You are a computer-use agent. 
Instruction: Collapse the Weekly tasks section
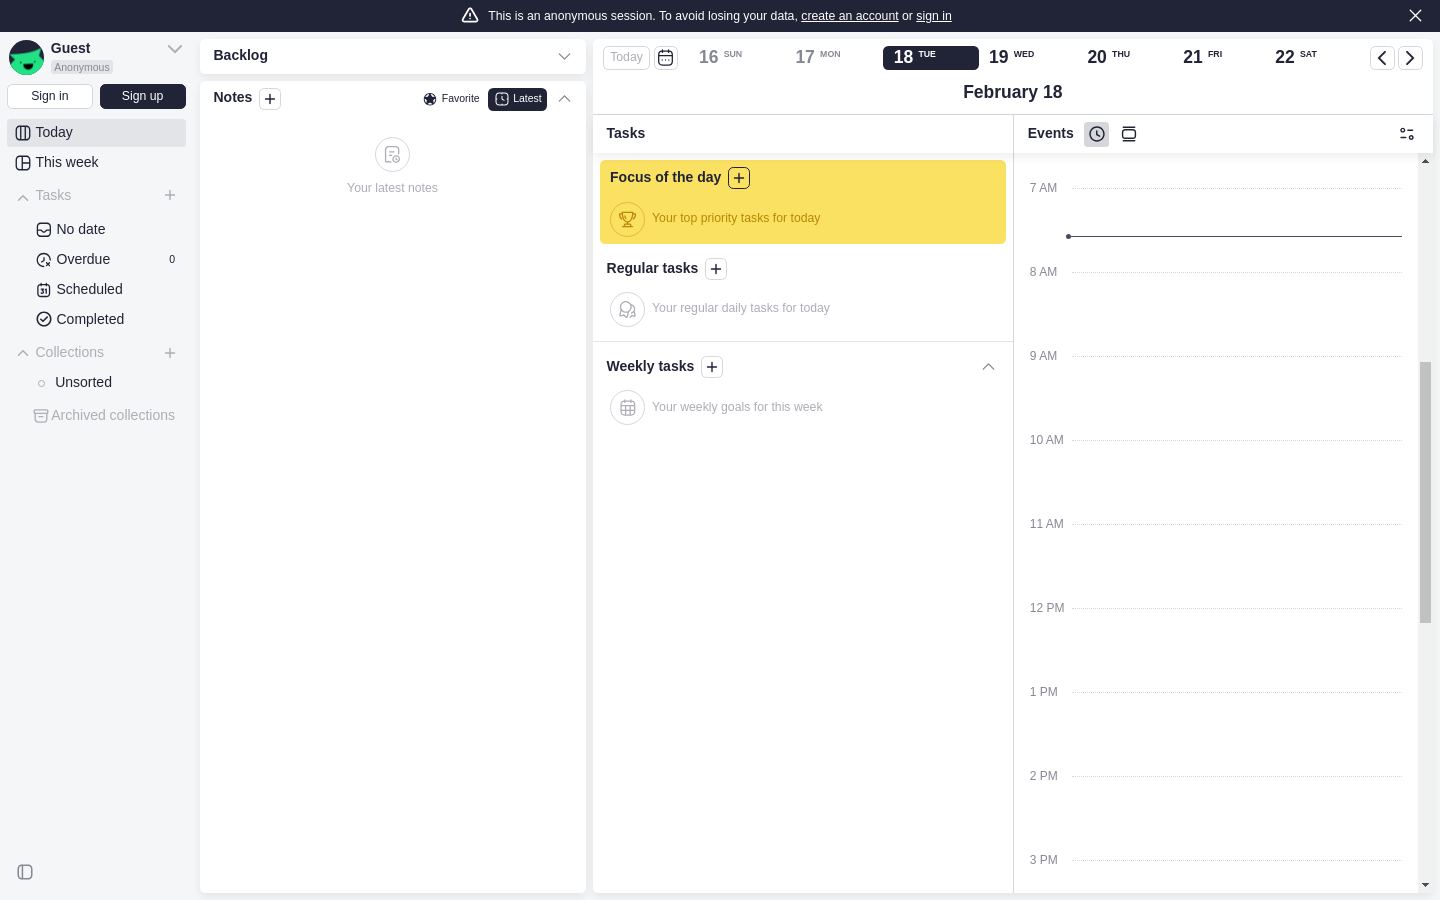(x=988, y=367)
